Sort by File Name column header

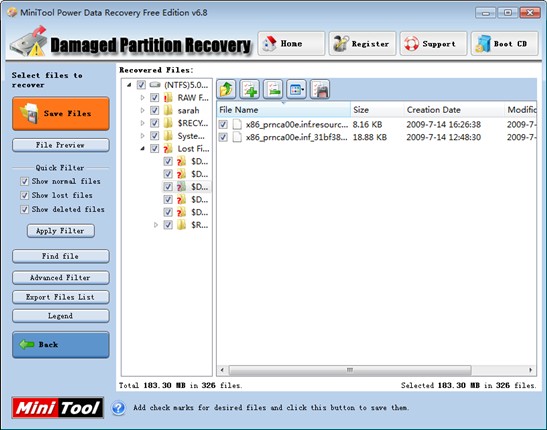point(283,110)
